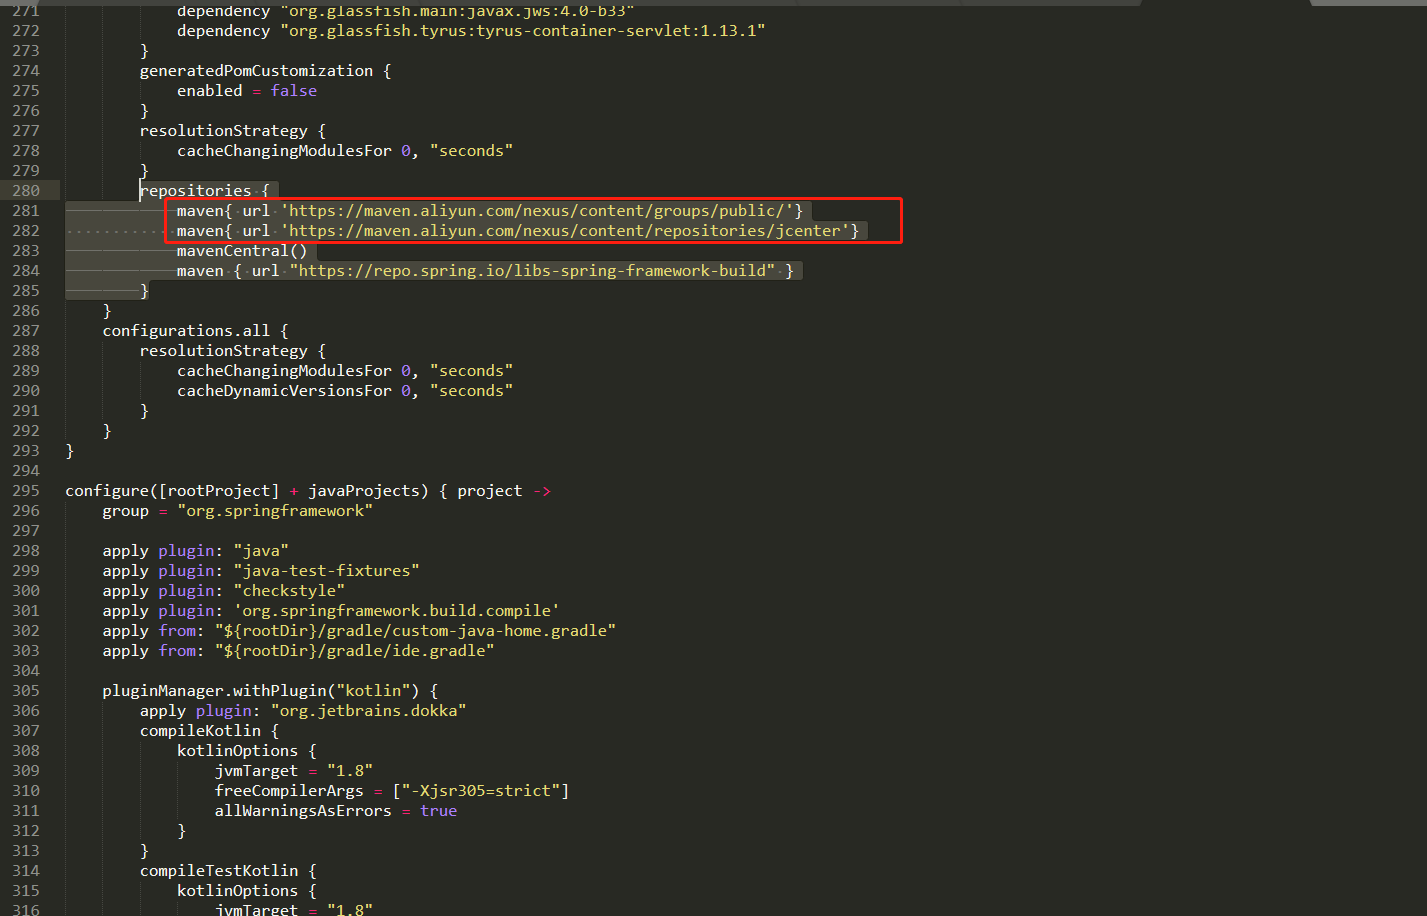1427x916 pixels.
Task: Click line number 280 in the gutter
Action: (26, 191)
